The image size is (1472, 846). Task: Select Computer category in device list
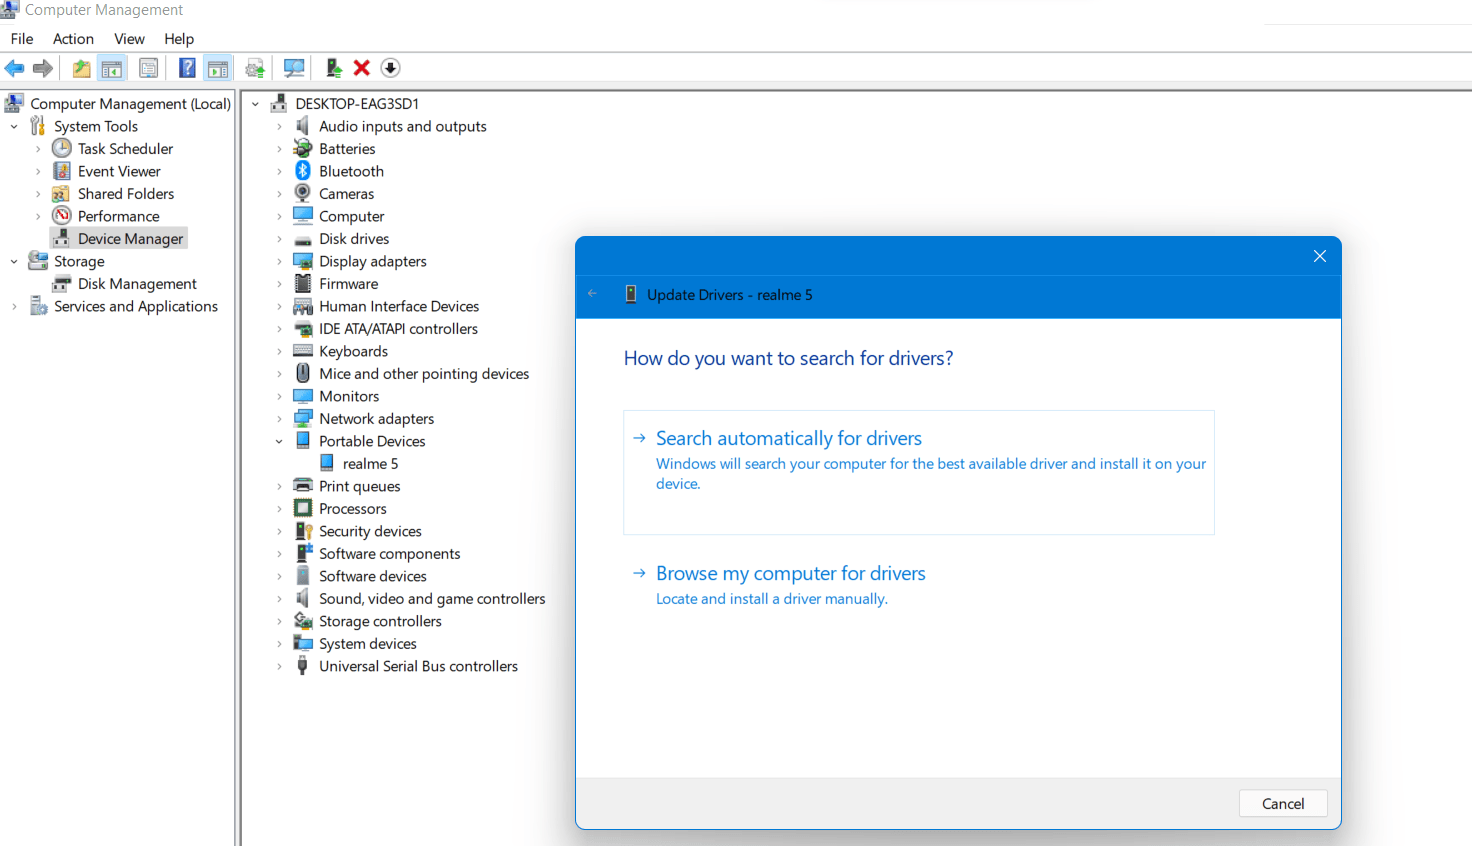click(351, 216)
